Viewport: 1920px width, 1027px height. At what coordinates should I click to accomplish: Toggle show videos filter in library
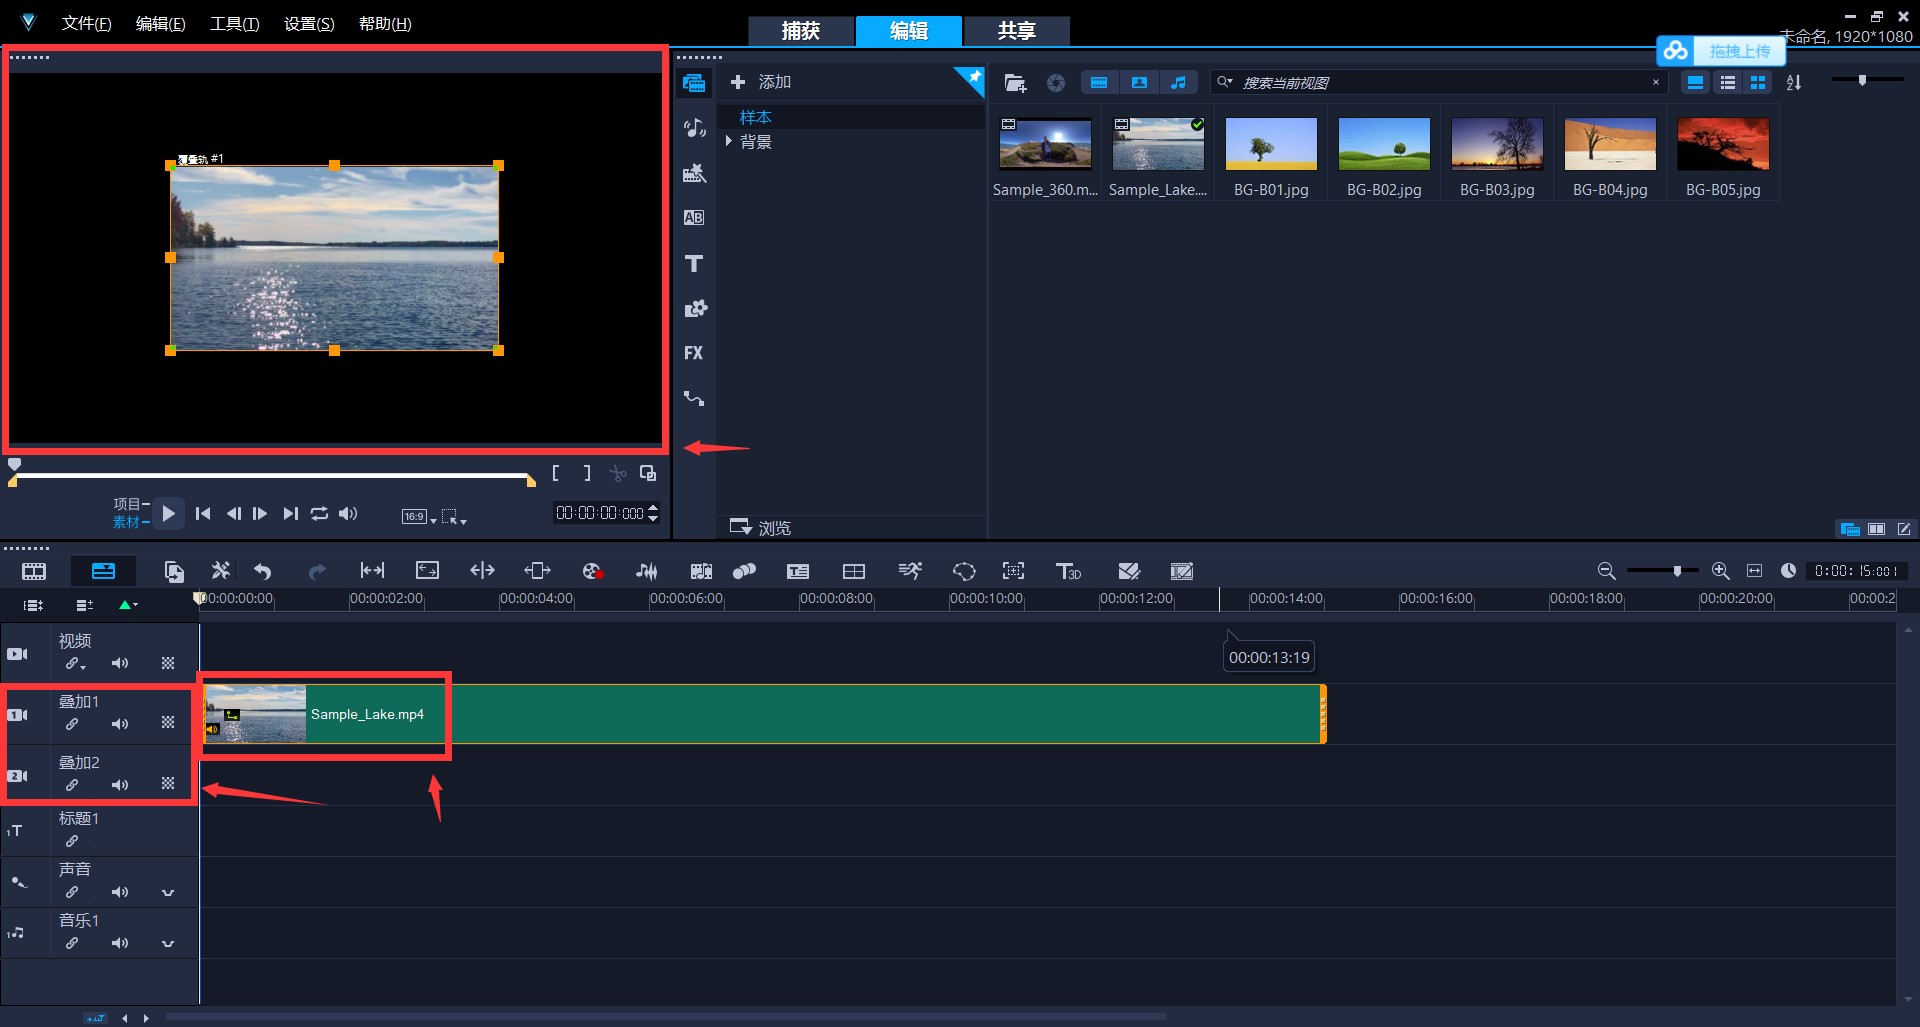pos(1099,83)
